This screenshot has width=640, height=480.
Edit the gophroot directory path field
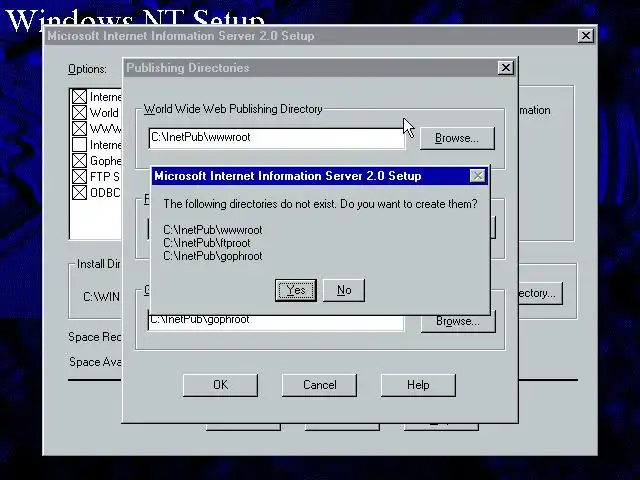coord(276,321)
